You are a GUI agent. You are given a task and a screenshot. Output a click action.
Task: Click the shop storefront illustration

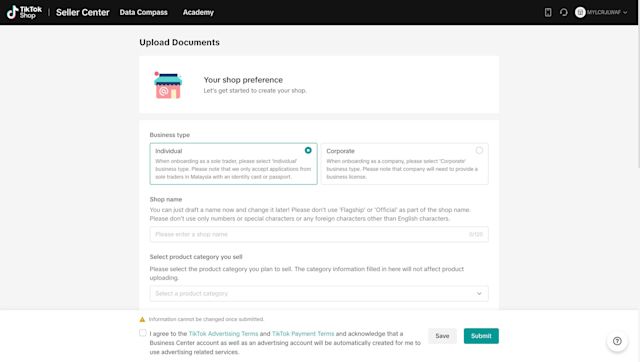click(x=168, y=85)
